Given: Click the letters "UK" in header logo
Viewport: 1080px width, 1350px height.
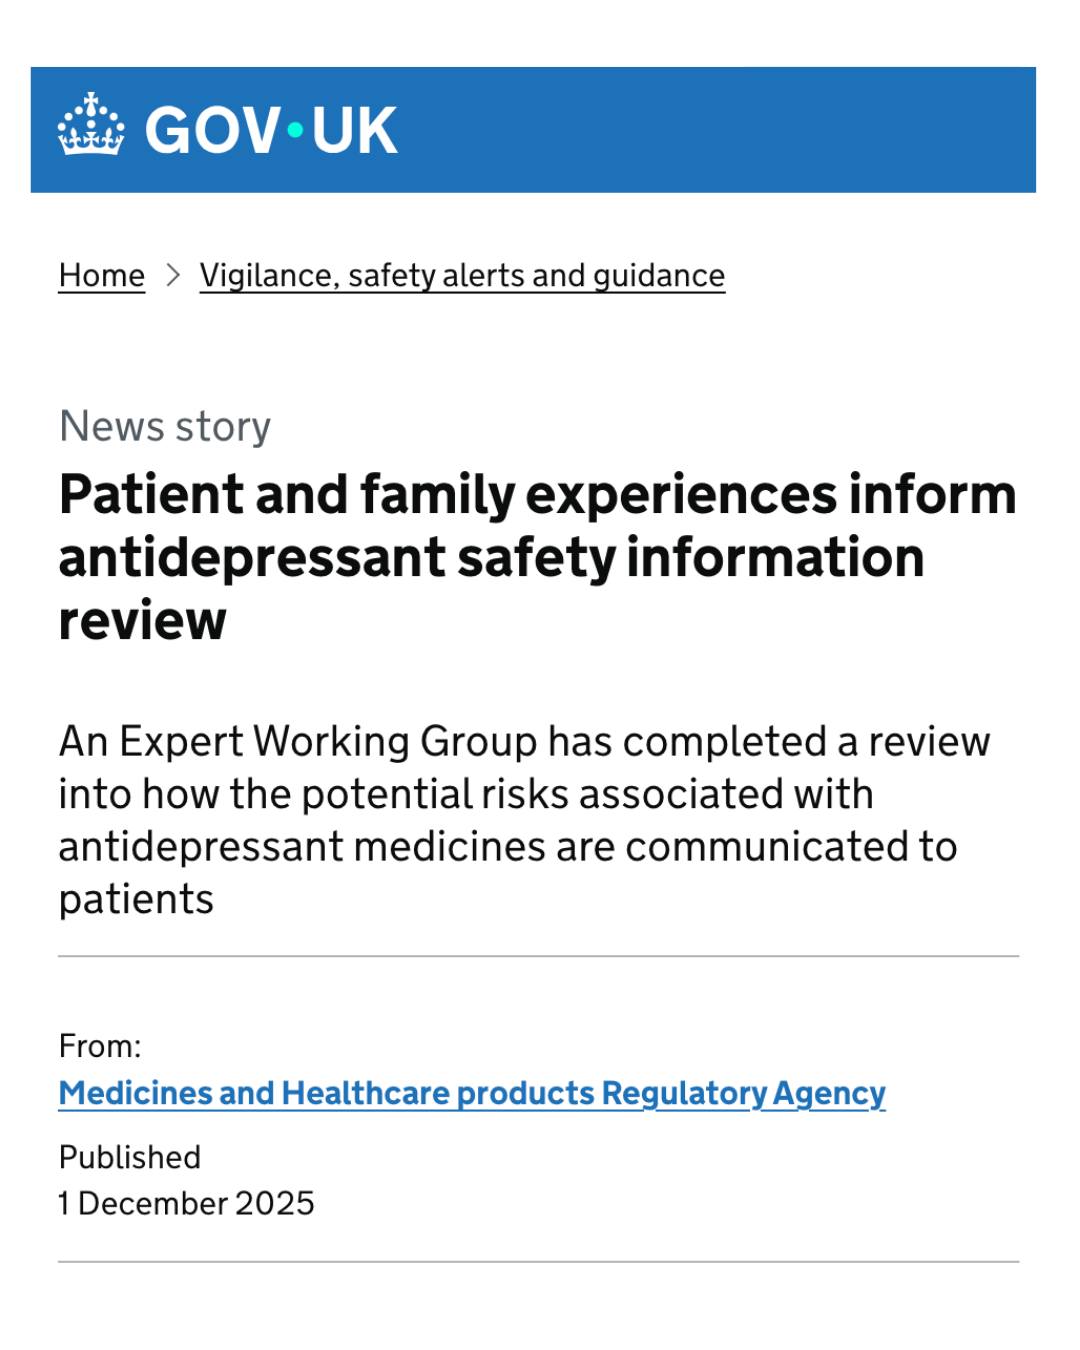Looking at the screenshot, I should click(354, 130).
